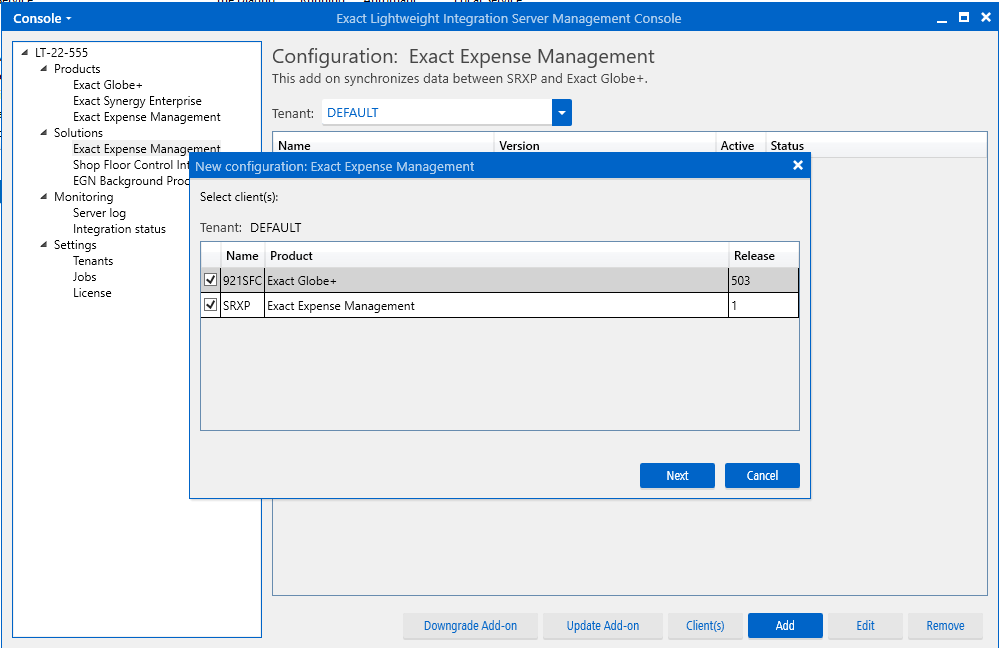Click Next in the configuration dialog
The height and width of the screenshot is (648, 999).
pyautogui.click(x=677, y=476)
